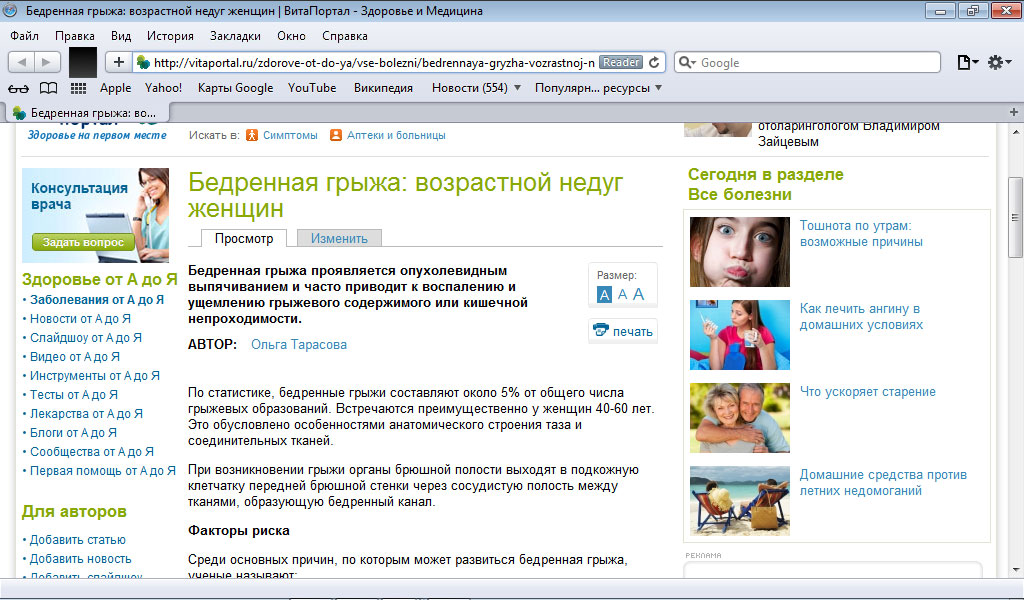1024x600 pixels.
Task: Select the Бедренная грыжа browser tab
Action: (88, 113)
